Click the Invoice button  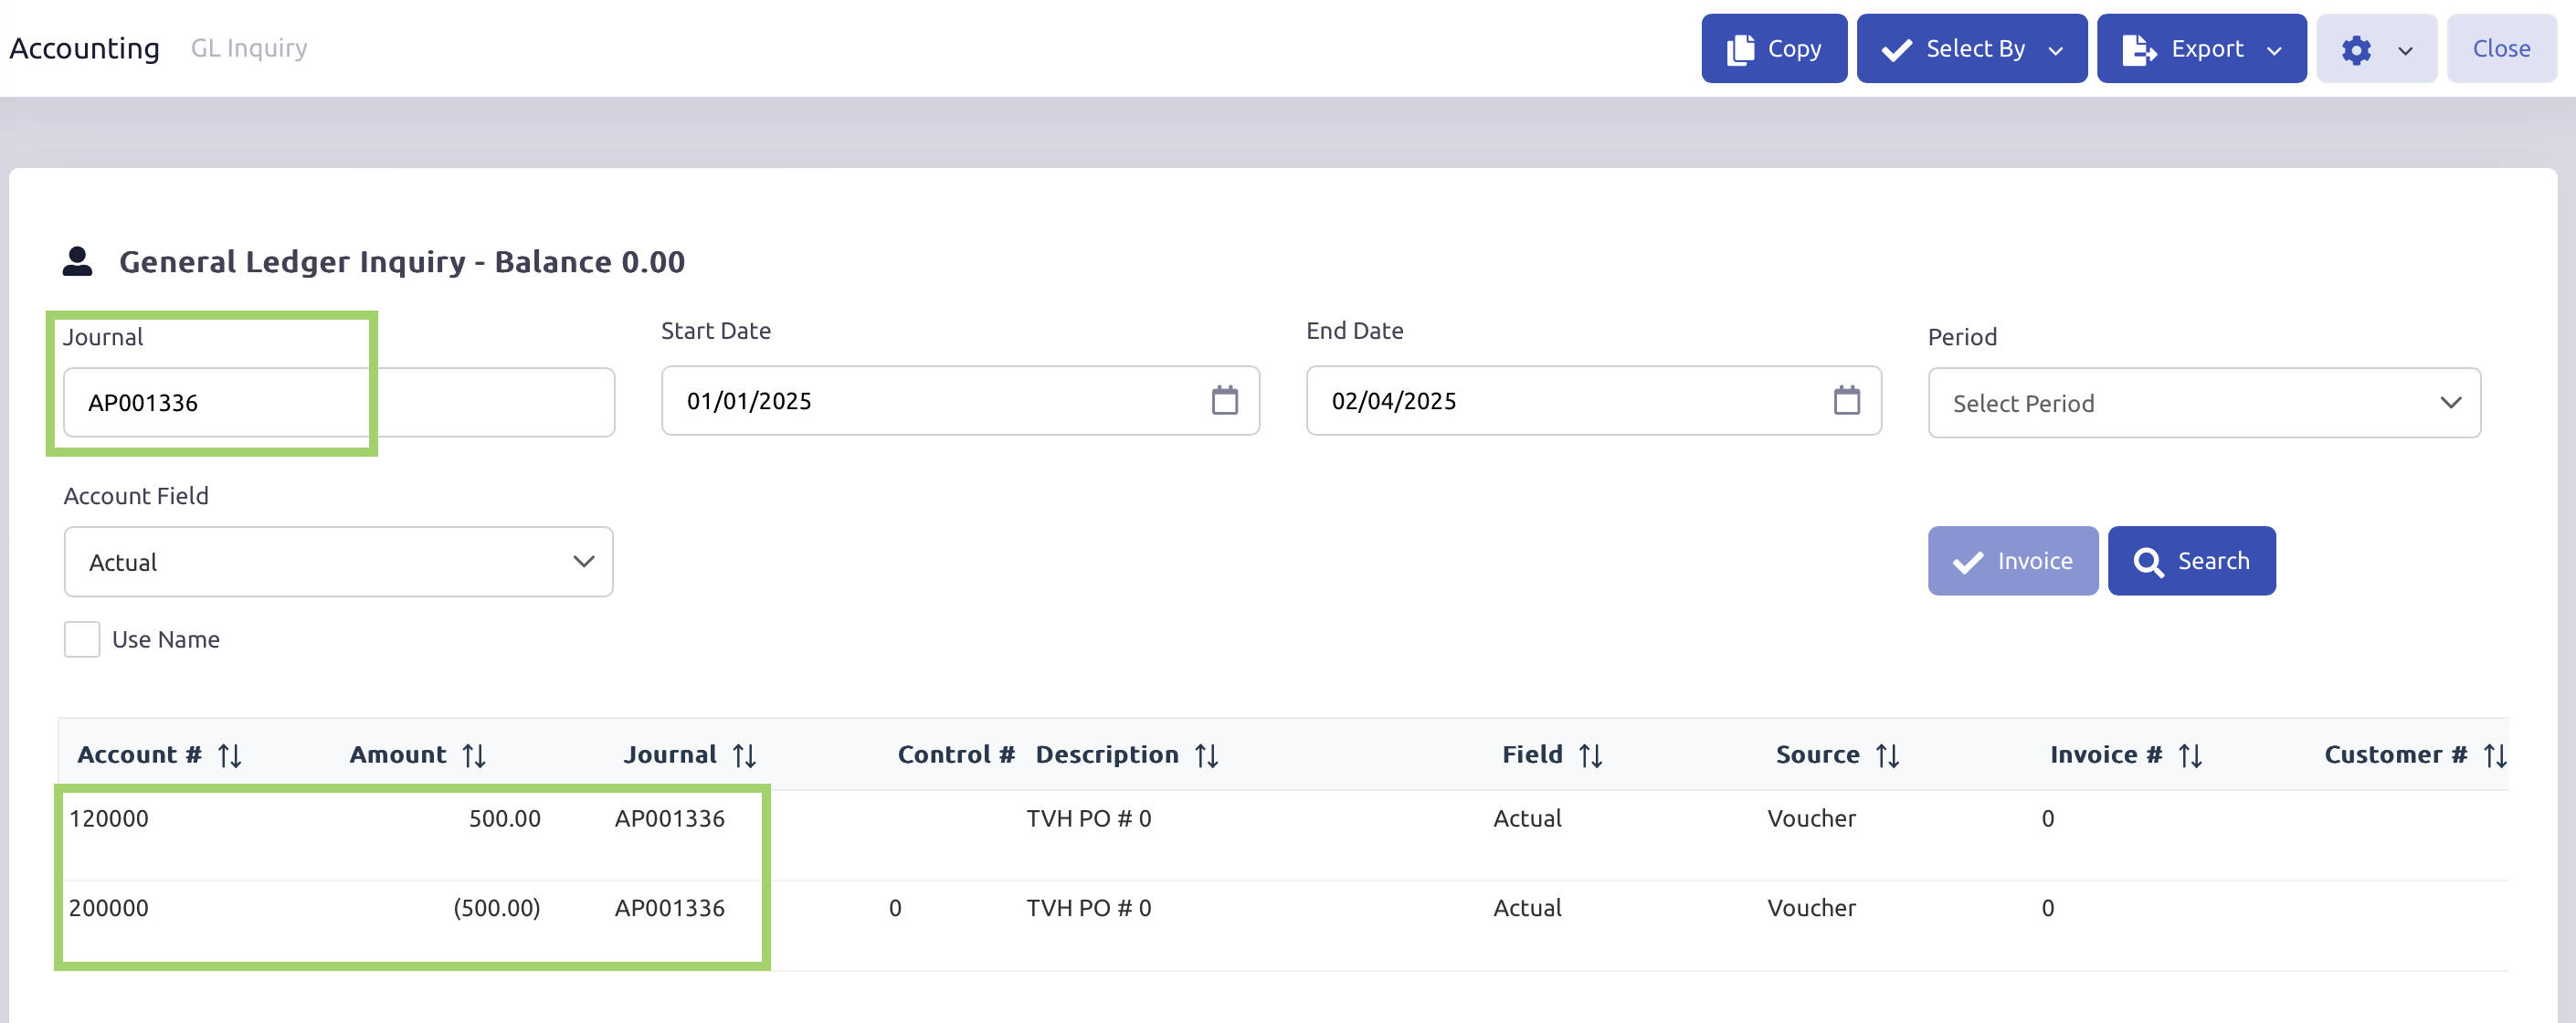pyautogui.click(x=2012, y=561)
